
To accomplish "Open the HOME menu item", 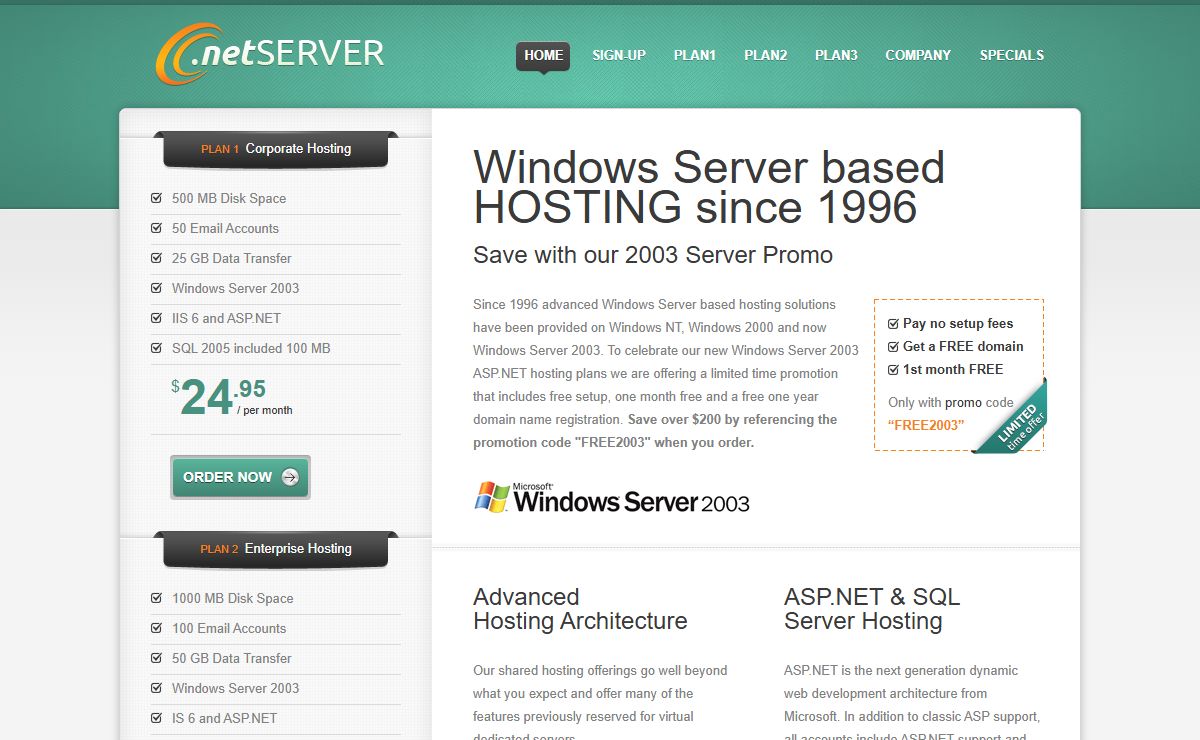I will (543, 55).
